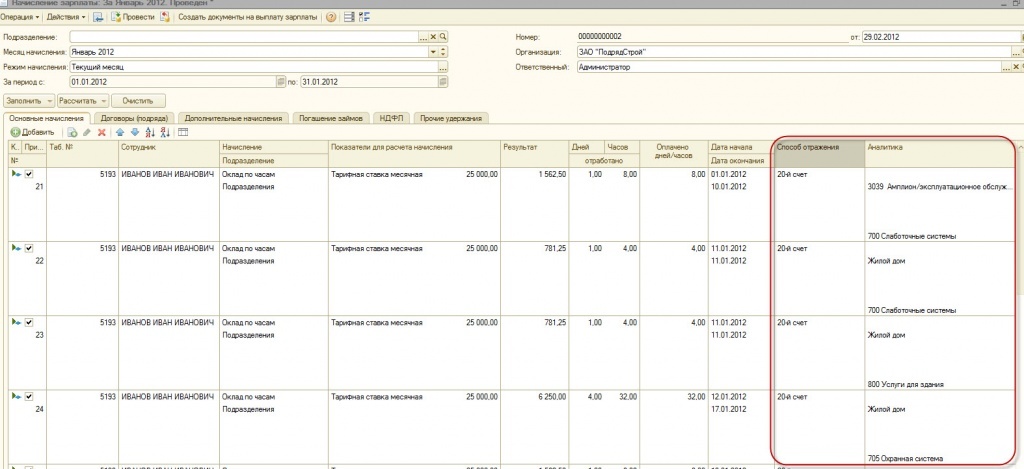Open Подразделение item with magnifier icon
This screenshot has width=1024, height=469.
(x=442, y=37)
